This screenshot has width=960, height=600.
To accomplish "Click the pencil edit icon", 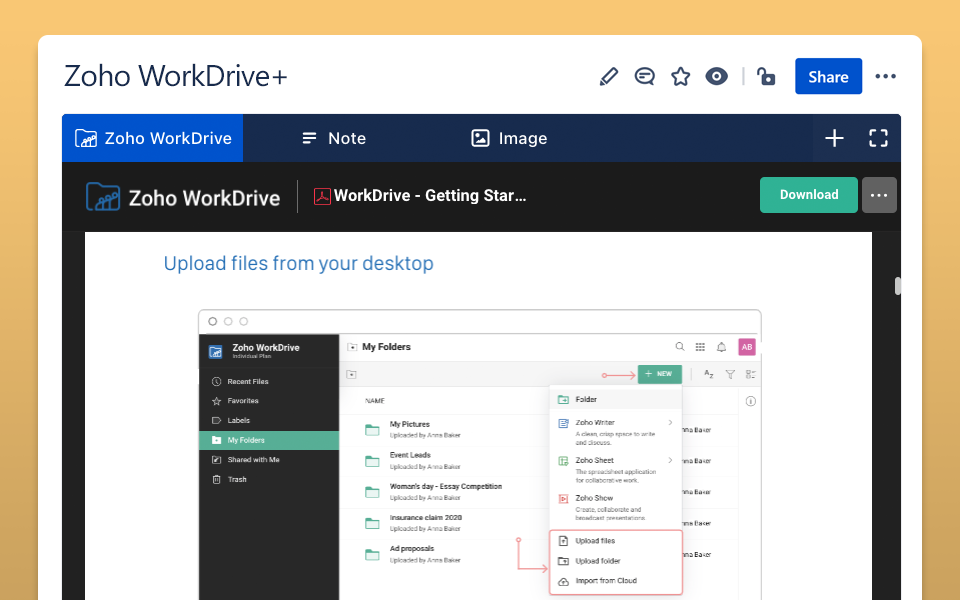I will click(608, 77).
